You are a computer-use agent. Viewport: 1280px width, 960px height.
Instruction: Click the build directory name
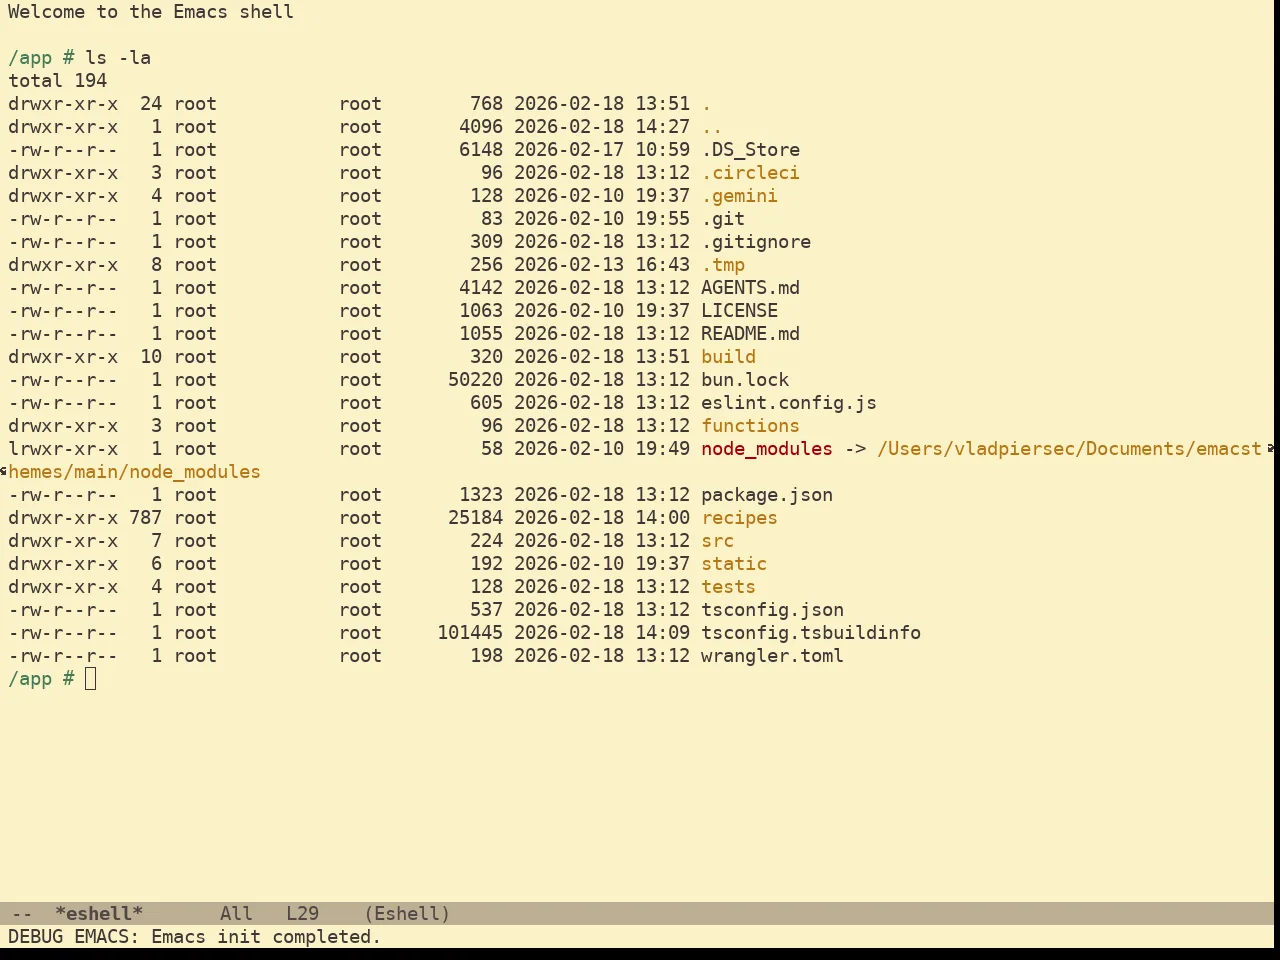(x=728, y=357)
